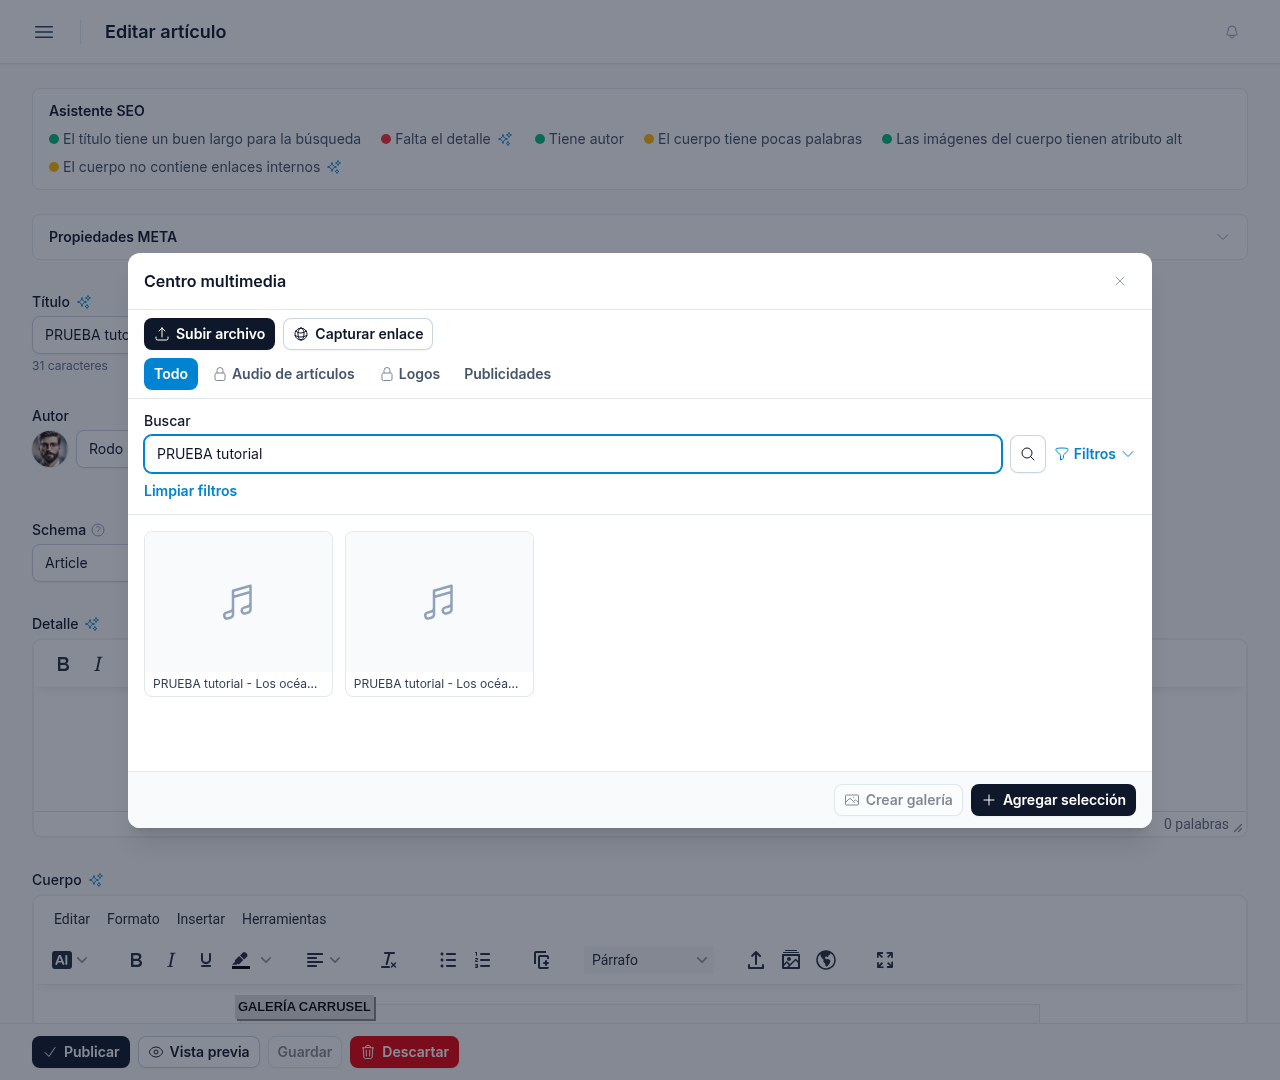Viewport: 1280px width, 1080px height.
Task: Click the AI sparkle next to enlaces internos
Action: coord(334,167)
